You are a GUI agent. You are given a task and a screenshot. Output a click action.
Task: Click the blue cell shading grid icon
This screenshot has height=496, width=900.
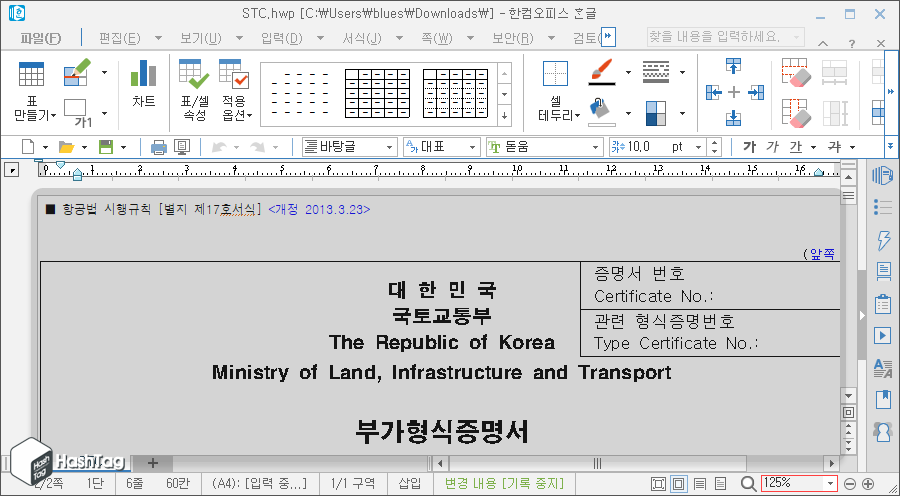pos(655,113)
